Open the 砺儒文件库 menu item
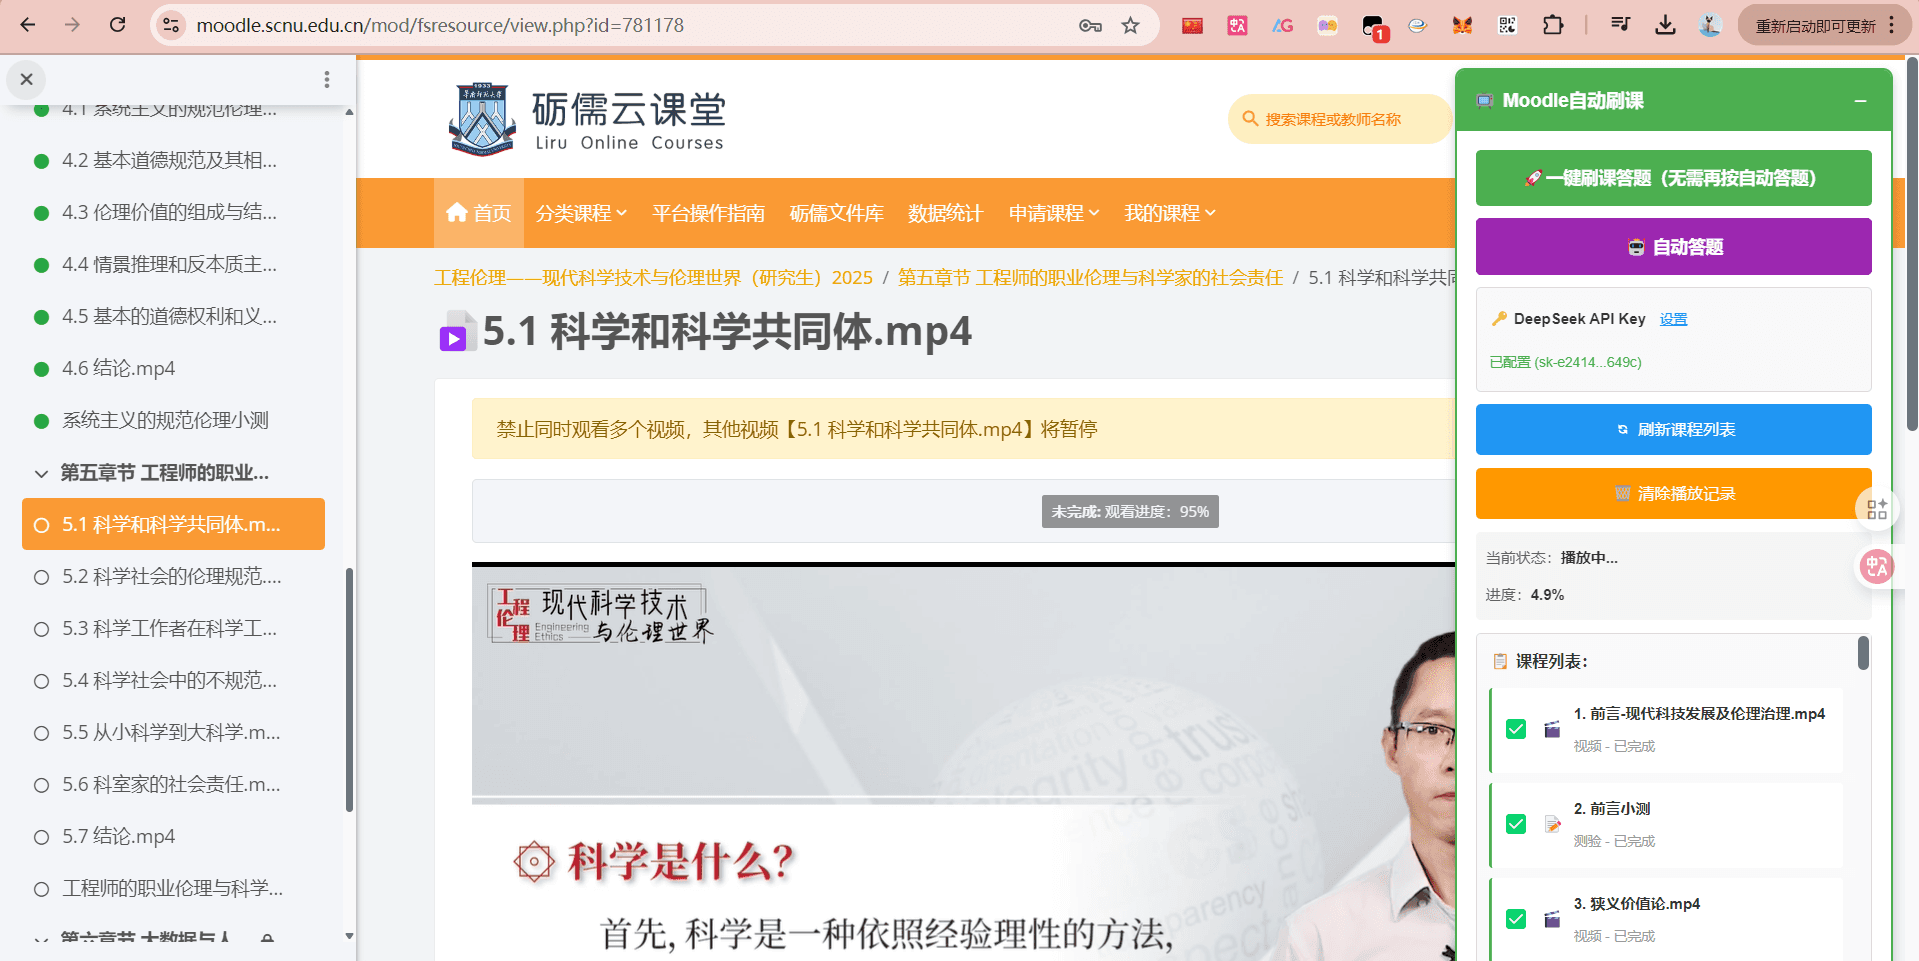 click(x=836, y=212)
